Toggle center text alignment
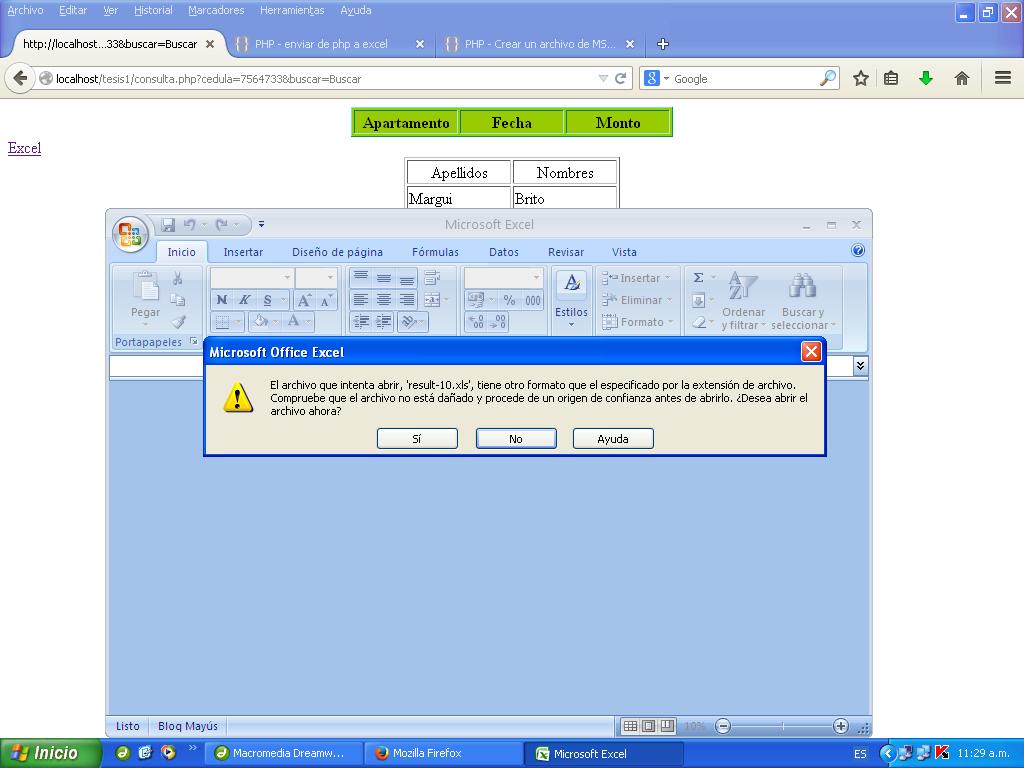This screenshot has width=1024, height=768. (x=384, y=300)
